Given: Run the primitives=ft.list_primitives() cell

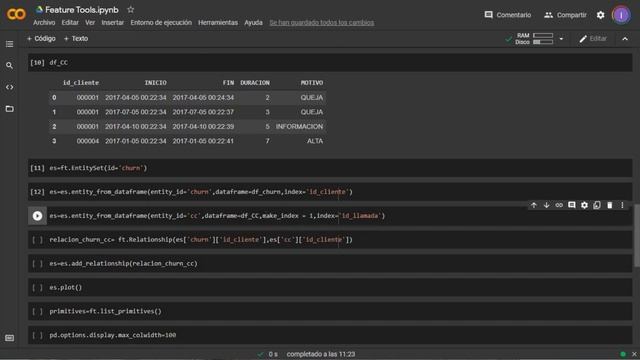Looking at the screenshot, I should coord(37,311).
